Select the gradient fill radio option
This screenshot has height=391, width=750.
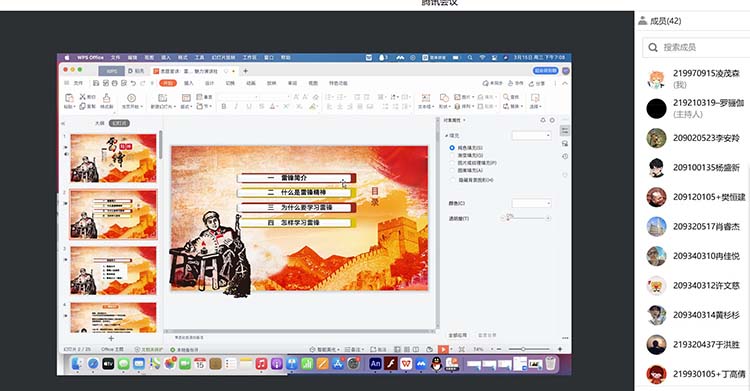452,155
